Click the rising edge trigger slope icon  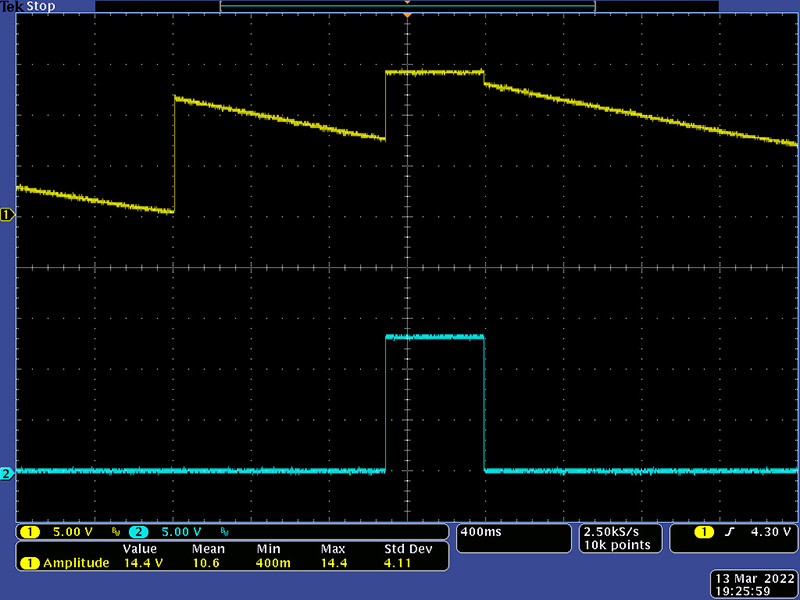[x=730, y=531]
